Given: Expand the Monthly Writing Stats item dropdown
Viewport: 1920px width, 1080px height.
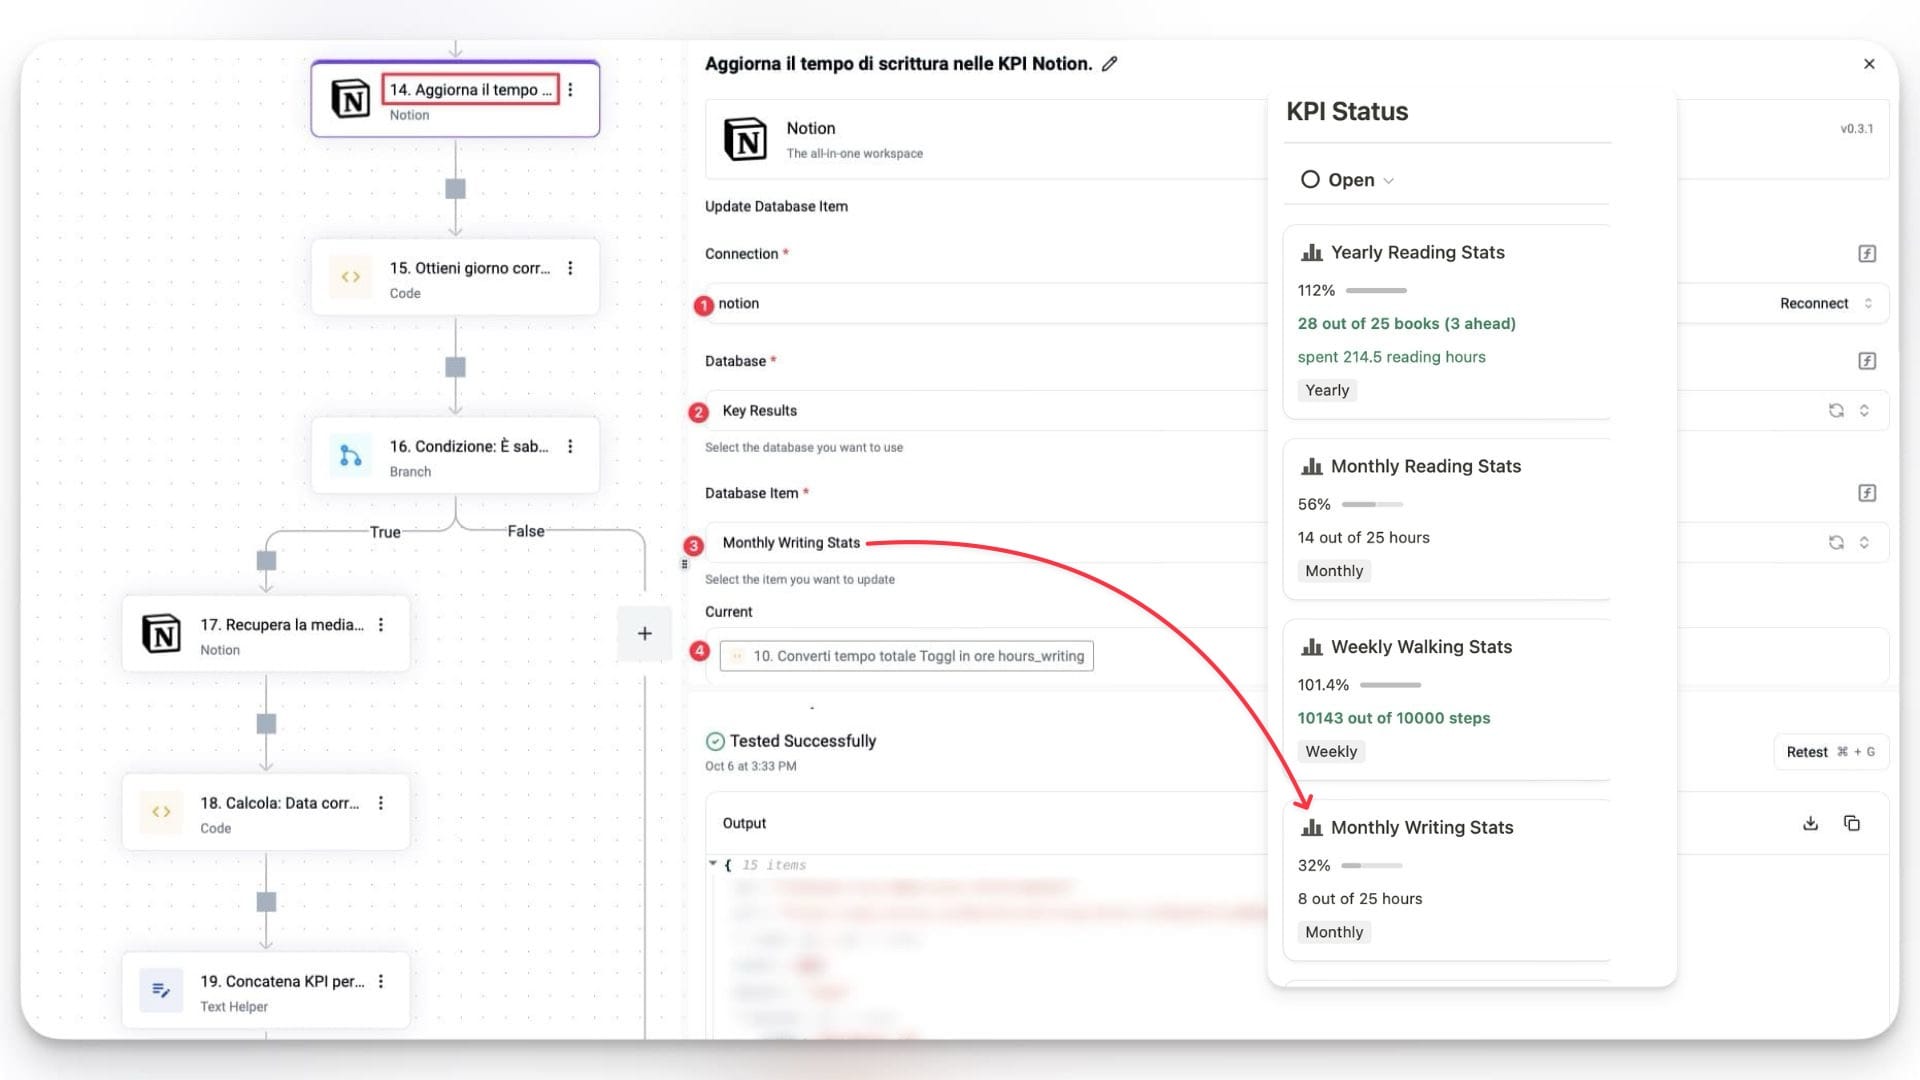Looking at the screenshot, I should pyautogui.click(x=1864, y=543).
